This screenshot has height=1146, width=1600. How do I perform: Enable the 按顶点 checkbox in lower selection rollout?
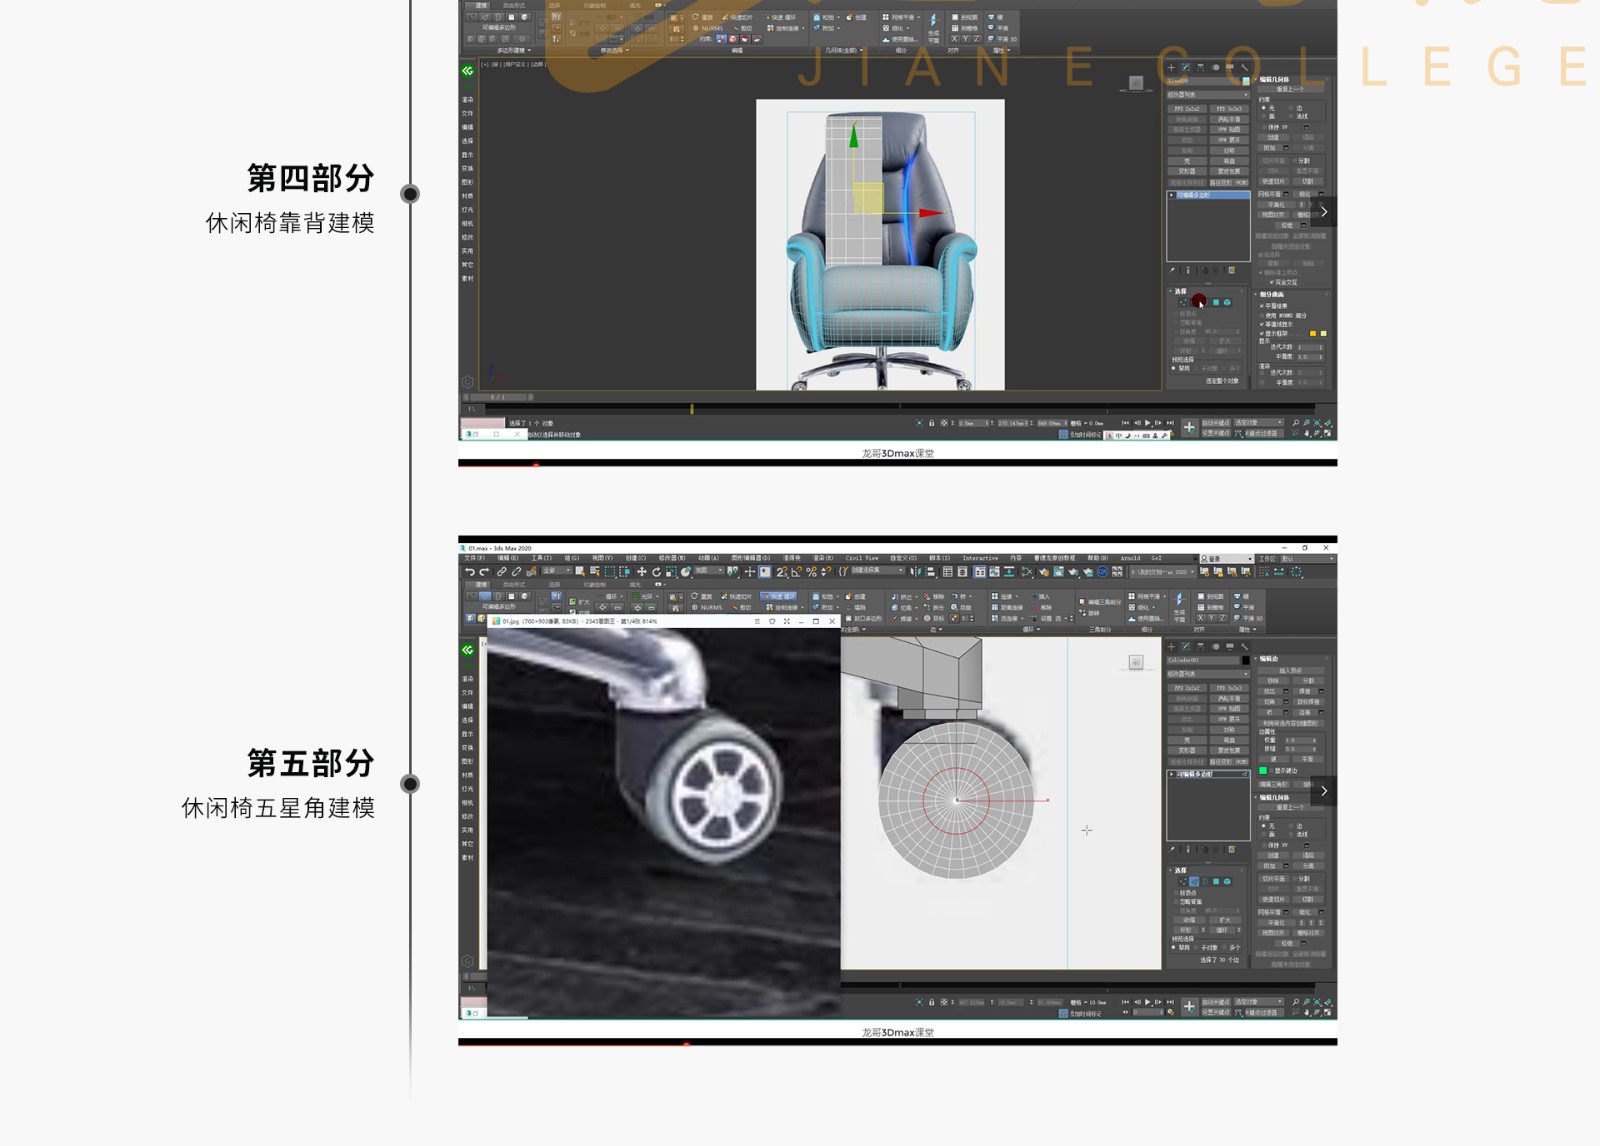click(1176, 893)
